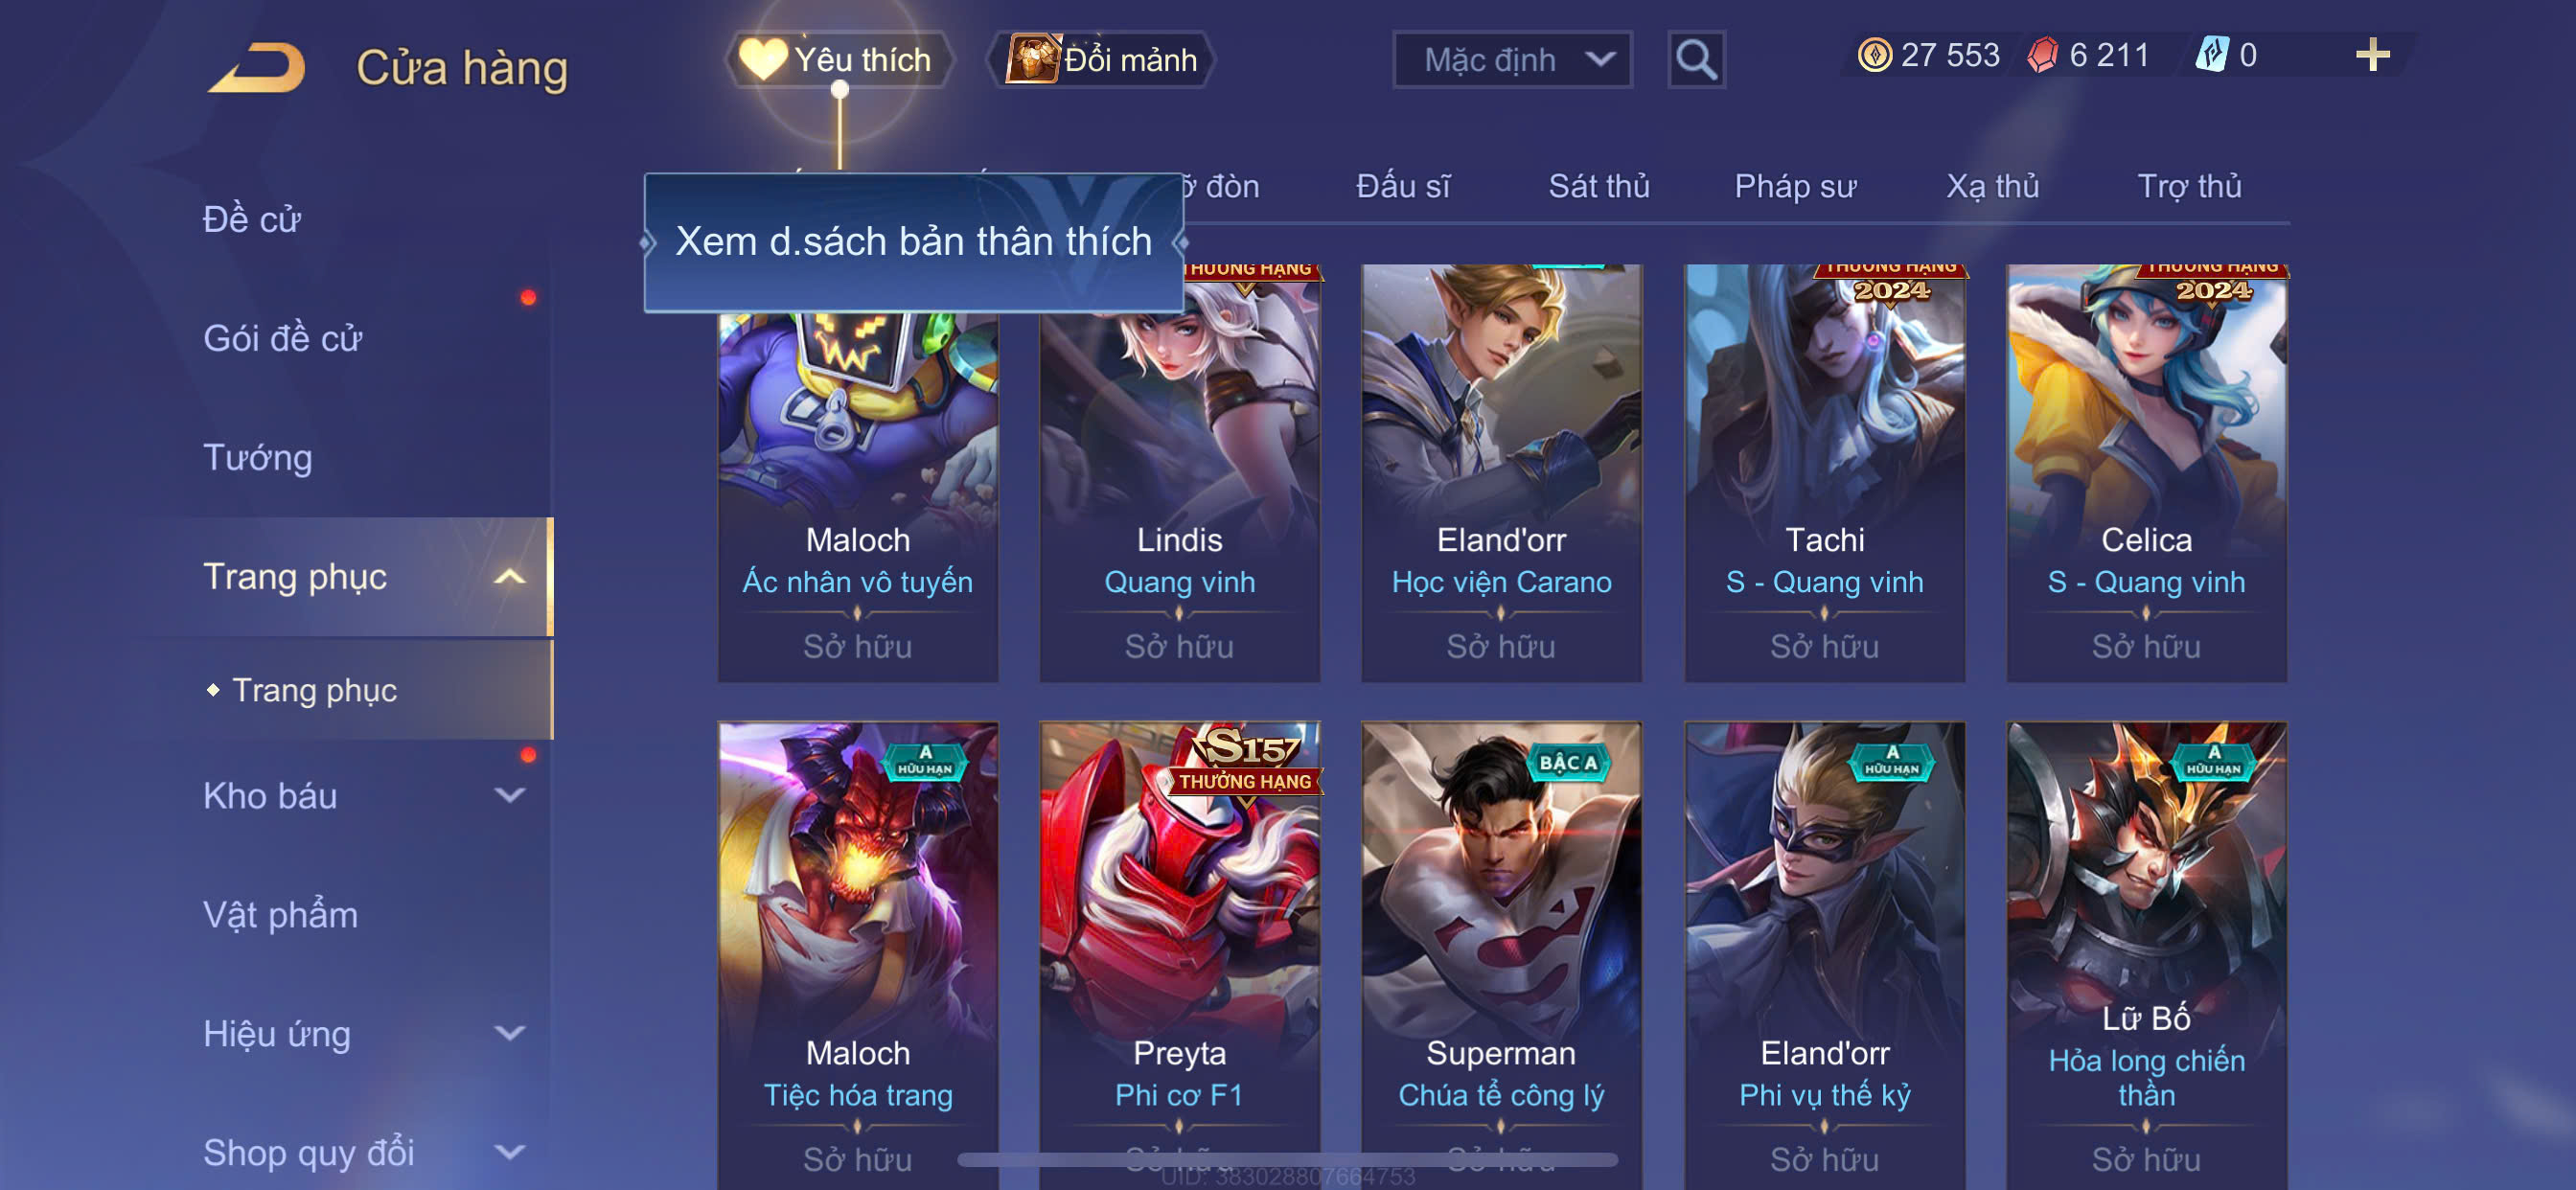This screenshot has width=2576, height=1190.
Task: Click the gold coin currency icon
Action: point(1874,55)
